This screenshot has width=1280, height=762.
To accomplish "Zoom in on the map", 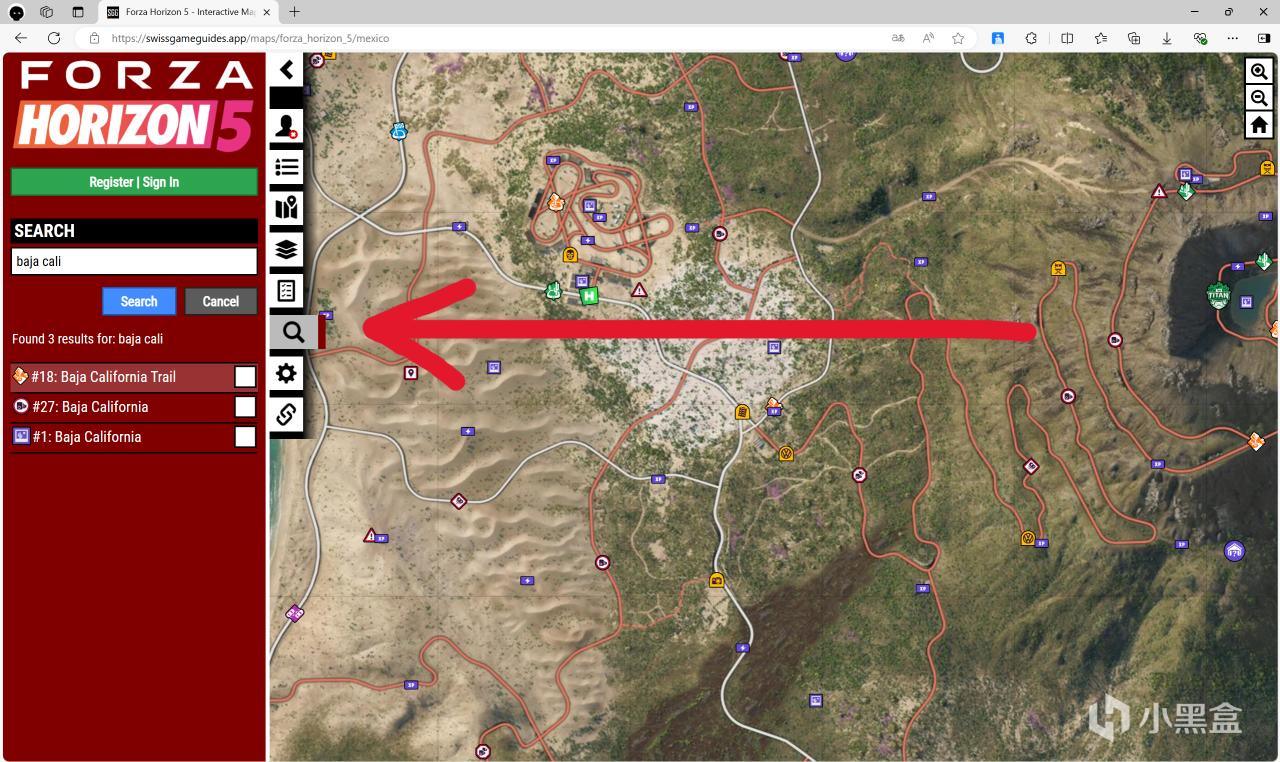I will coord(1259,71).
